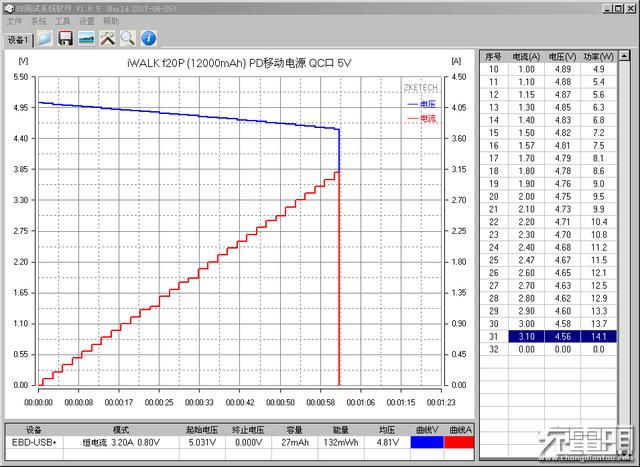Minimize the window

(608, 8)
